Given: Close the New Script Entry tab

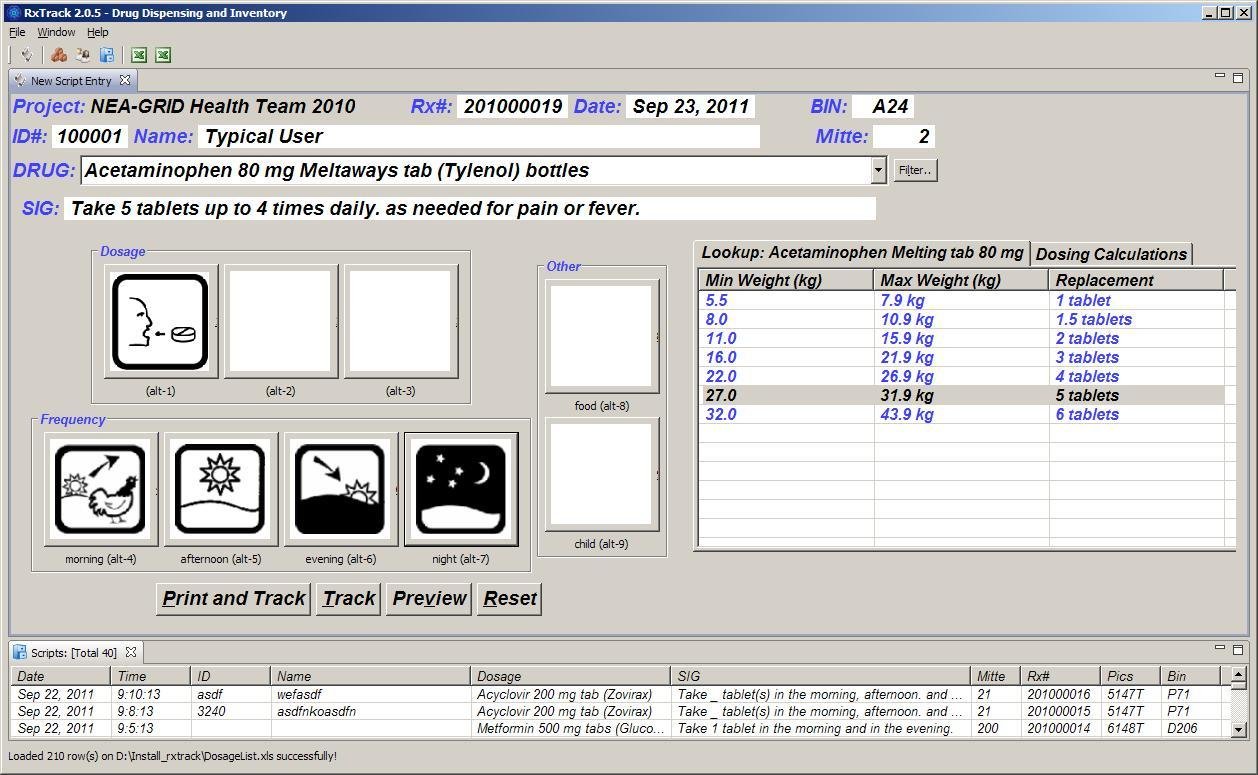Looking at the screenshot, I should [x=125, y=80].
